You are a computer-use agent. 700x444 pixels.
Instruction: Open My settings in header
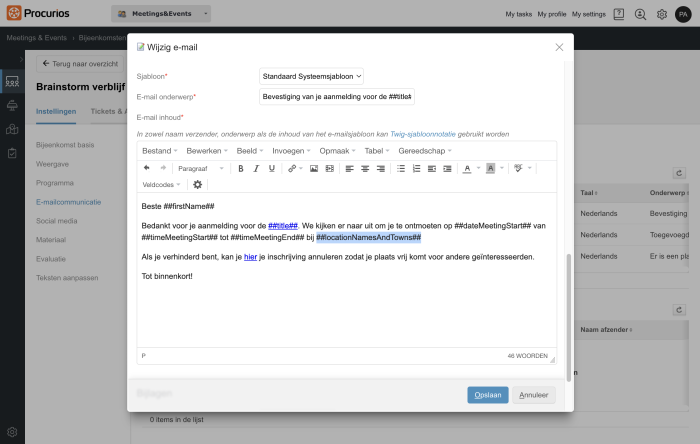[x=589, y=14]
